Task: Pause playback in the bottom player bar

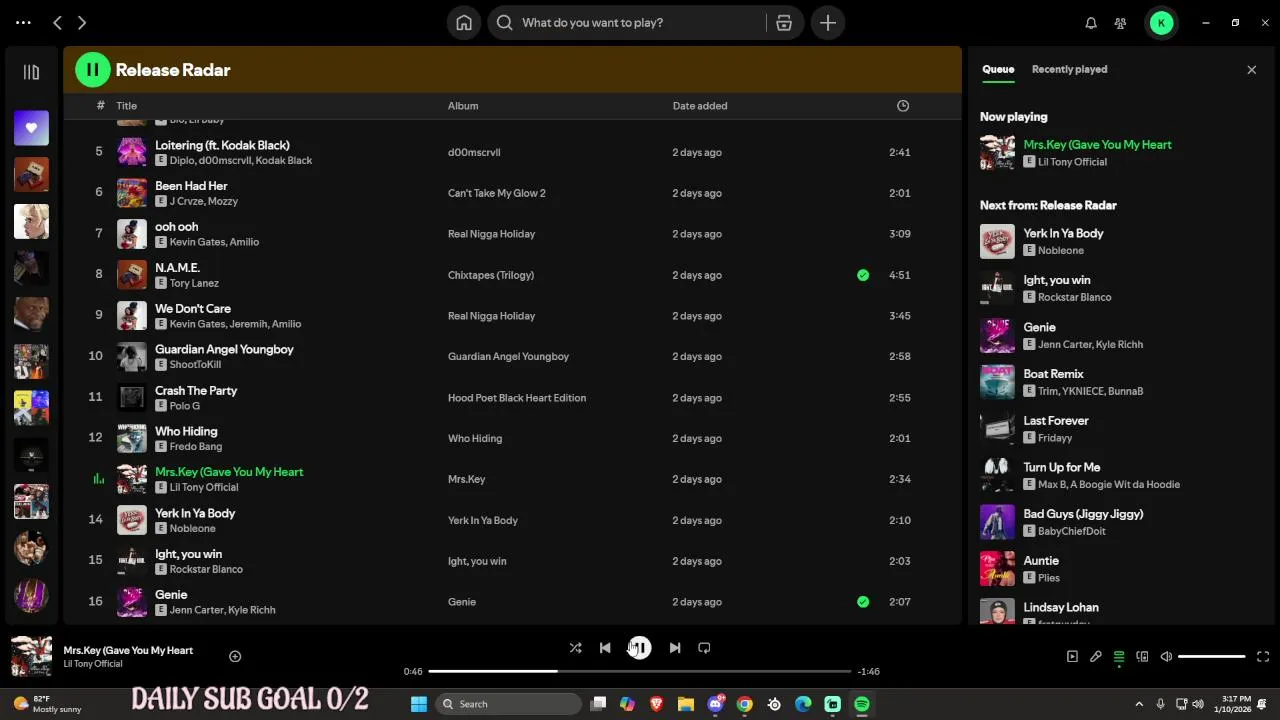Action: [640, 648]
